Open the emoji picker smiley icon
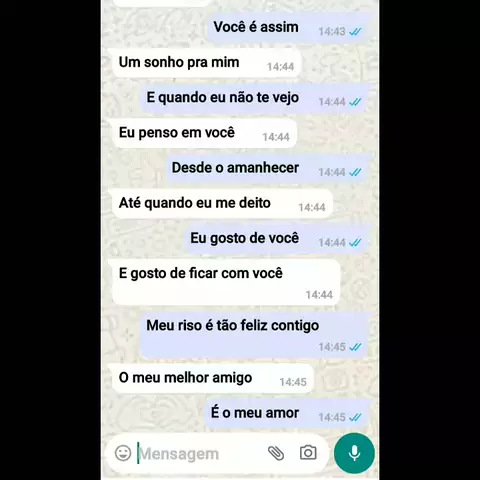This screenshot has width=480, height=480. pyautogui.click(x=123, y=453)
